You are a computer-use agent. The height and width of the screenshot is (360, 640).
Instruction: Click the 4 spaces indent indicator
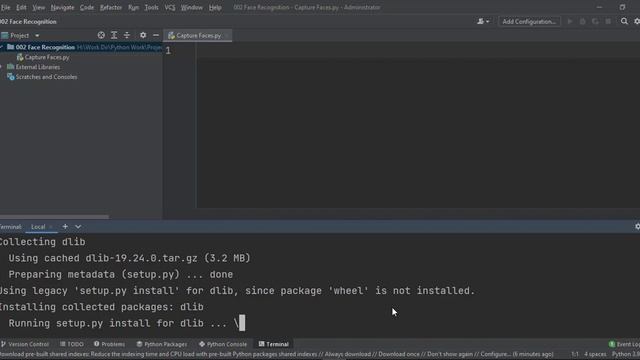tap(595, 354)
